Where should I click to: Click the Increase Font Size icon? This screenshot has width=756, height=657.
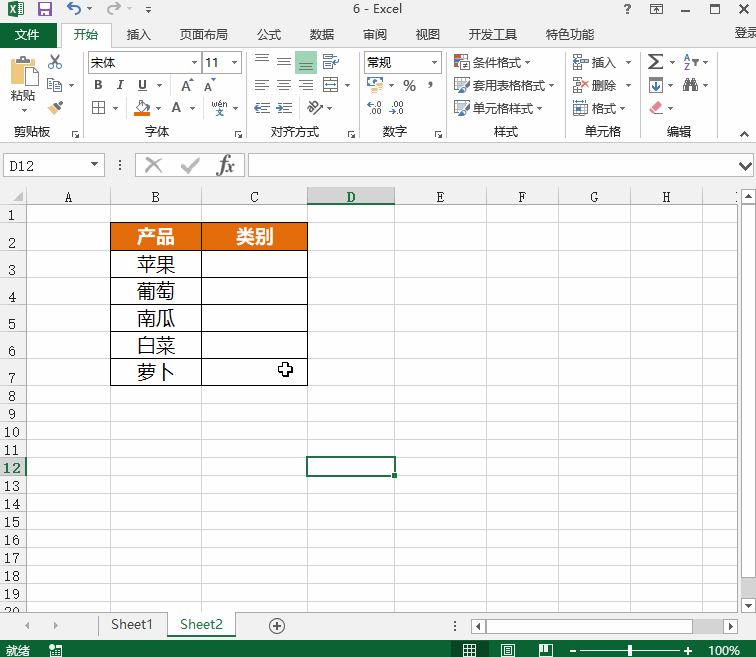[187, 86]
